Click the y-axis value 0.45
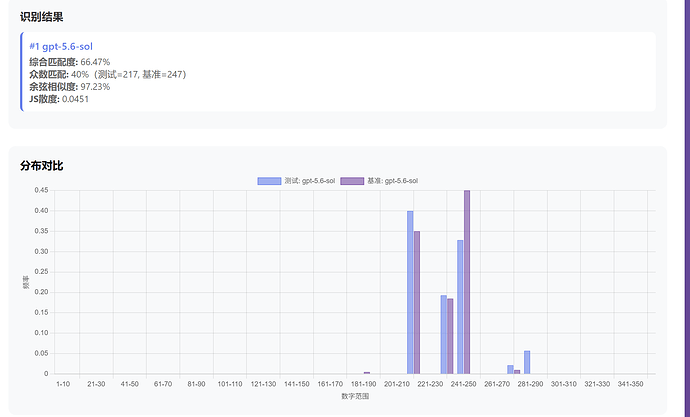 click(x=41, y=190)
